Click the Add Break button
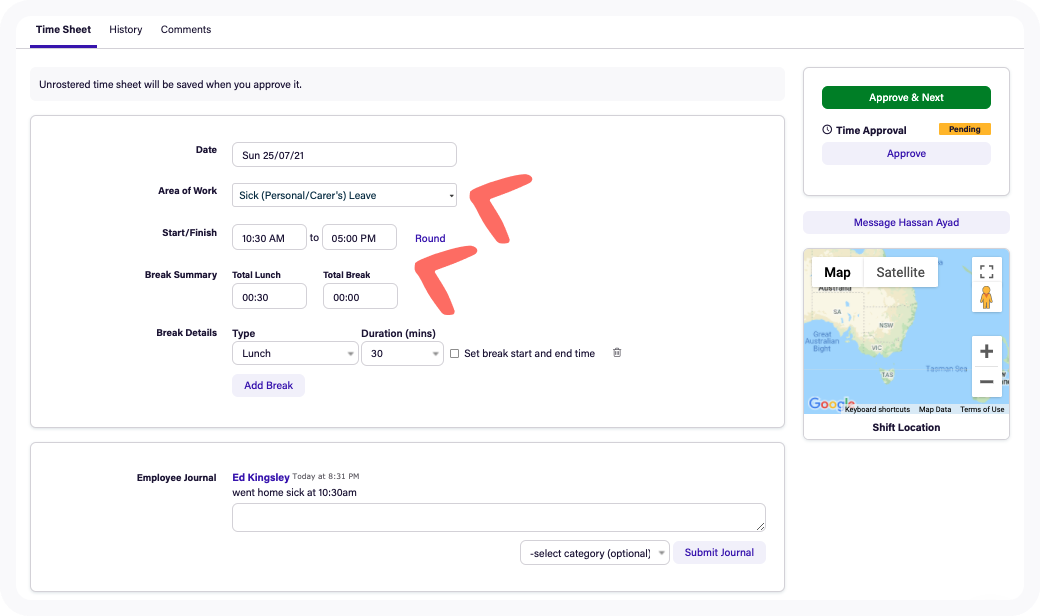Viewport: 1040px width, 616px height. [x=268, y=385]
